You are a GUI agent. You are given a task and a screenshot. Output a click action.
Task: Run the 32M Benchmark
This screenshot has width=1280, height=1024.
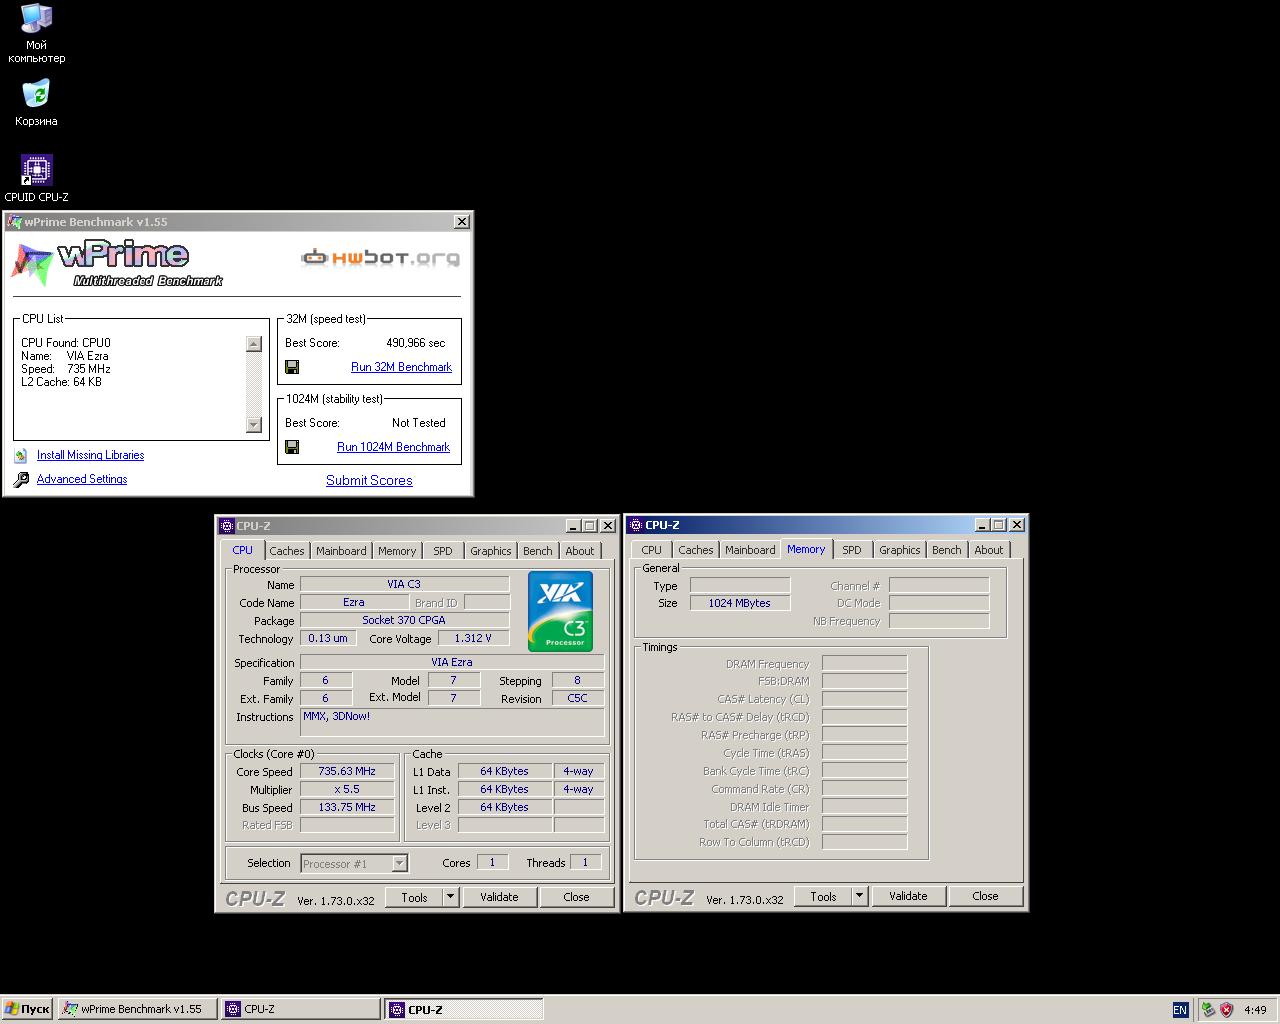(401, 367)
